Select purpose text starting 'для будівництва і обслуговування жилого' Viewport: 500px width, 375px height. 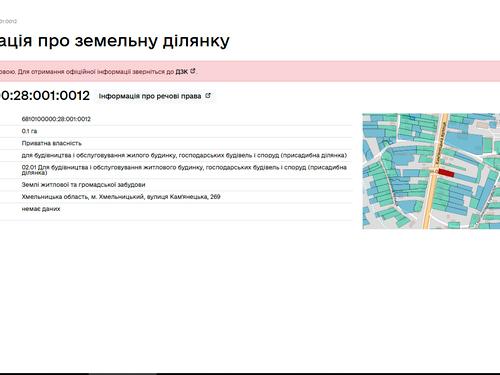point(184,155)
